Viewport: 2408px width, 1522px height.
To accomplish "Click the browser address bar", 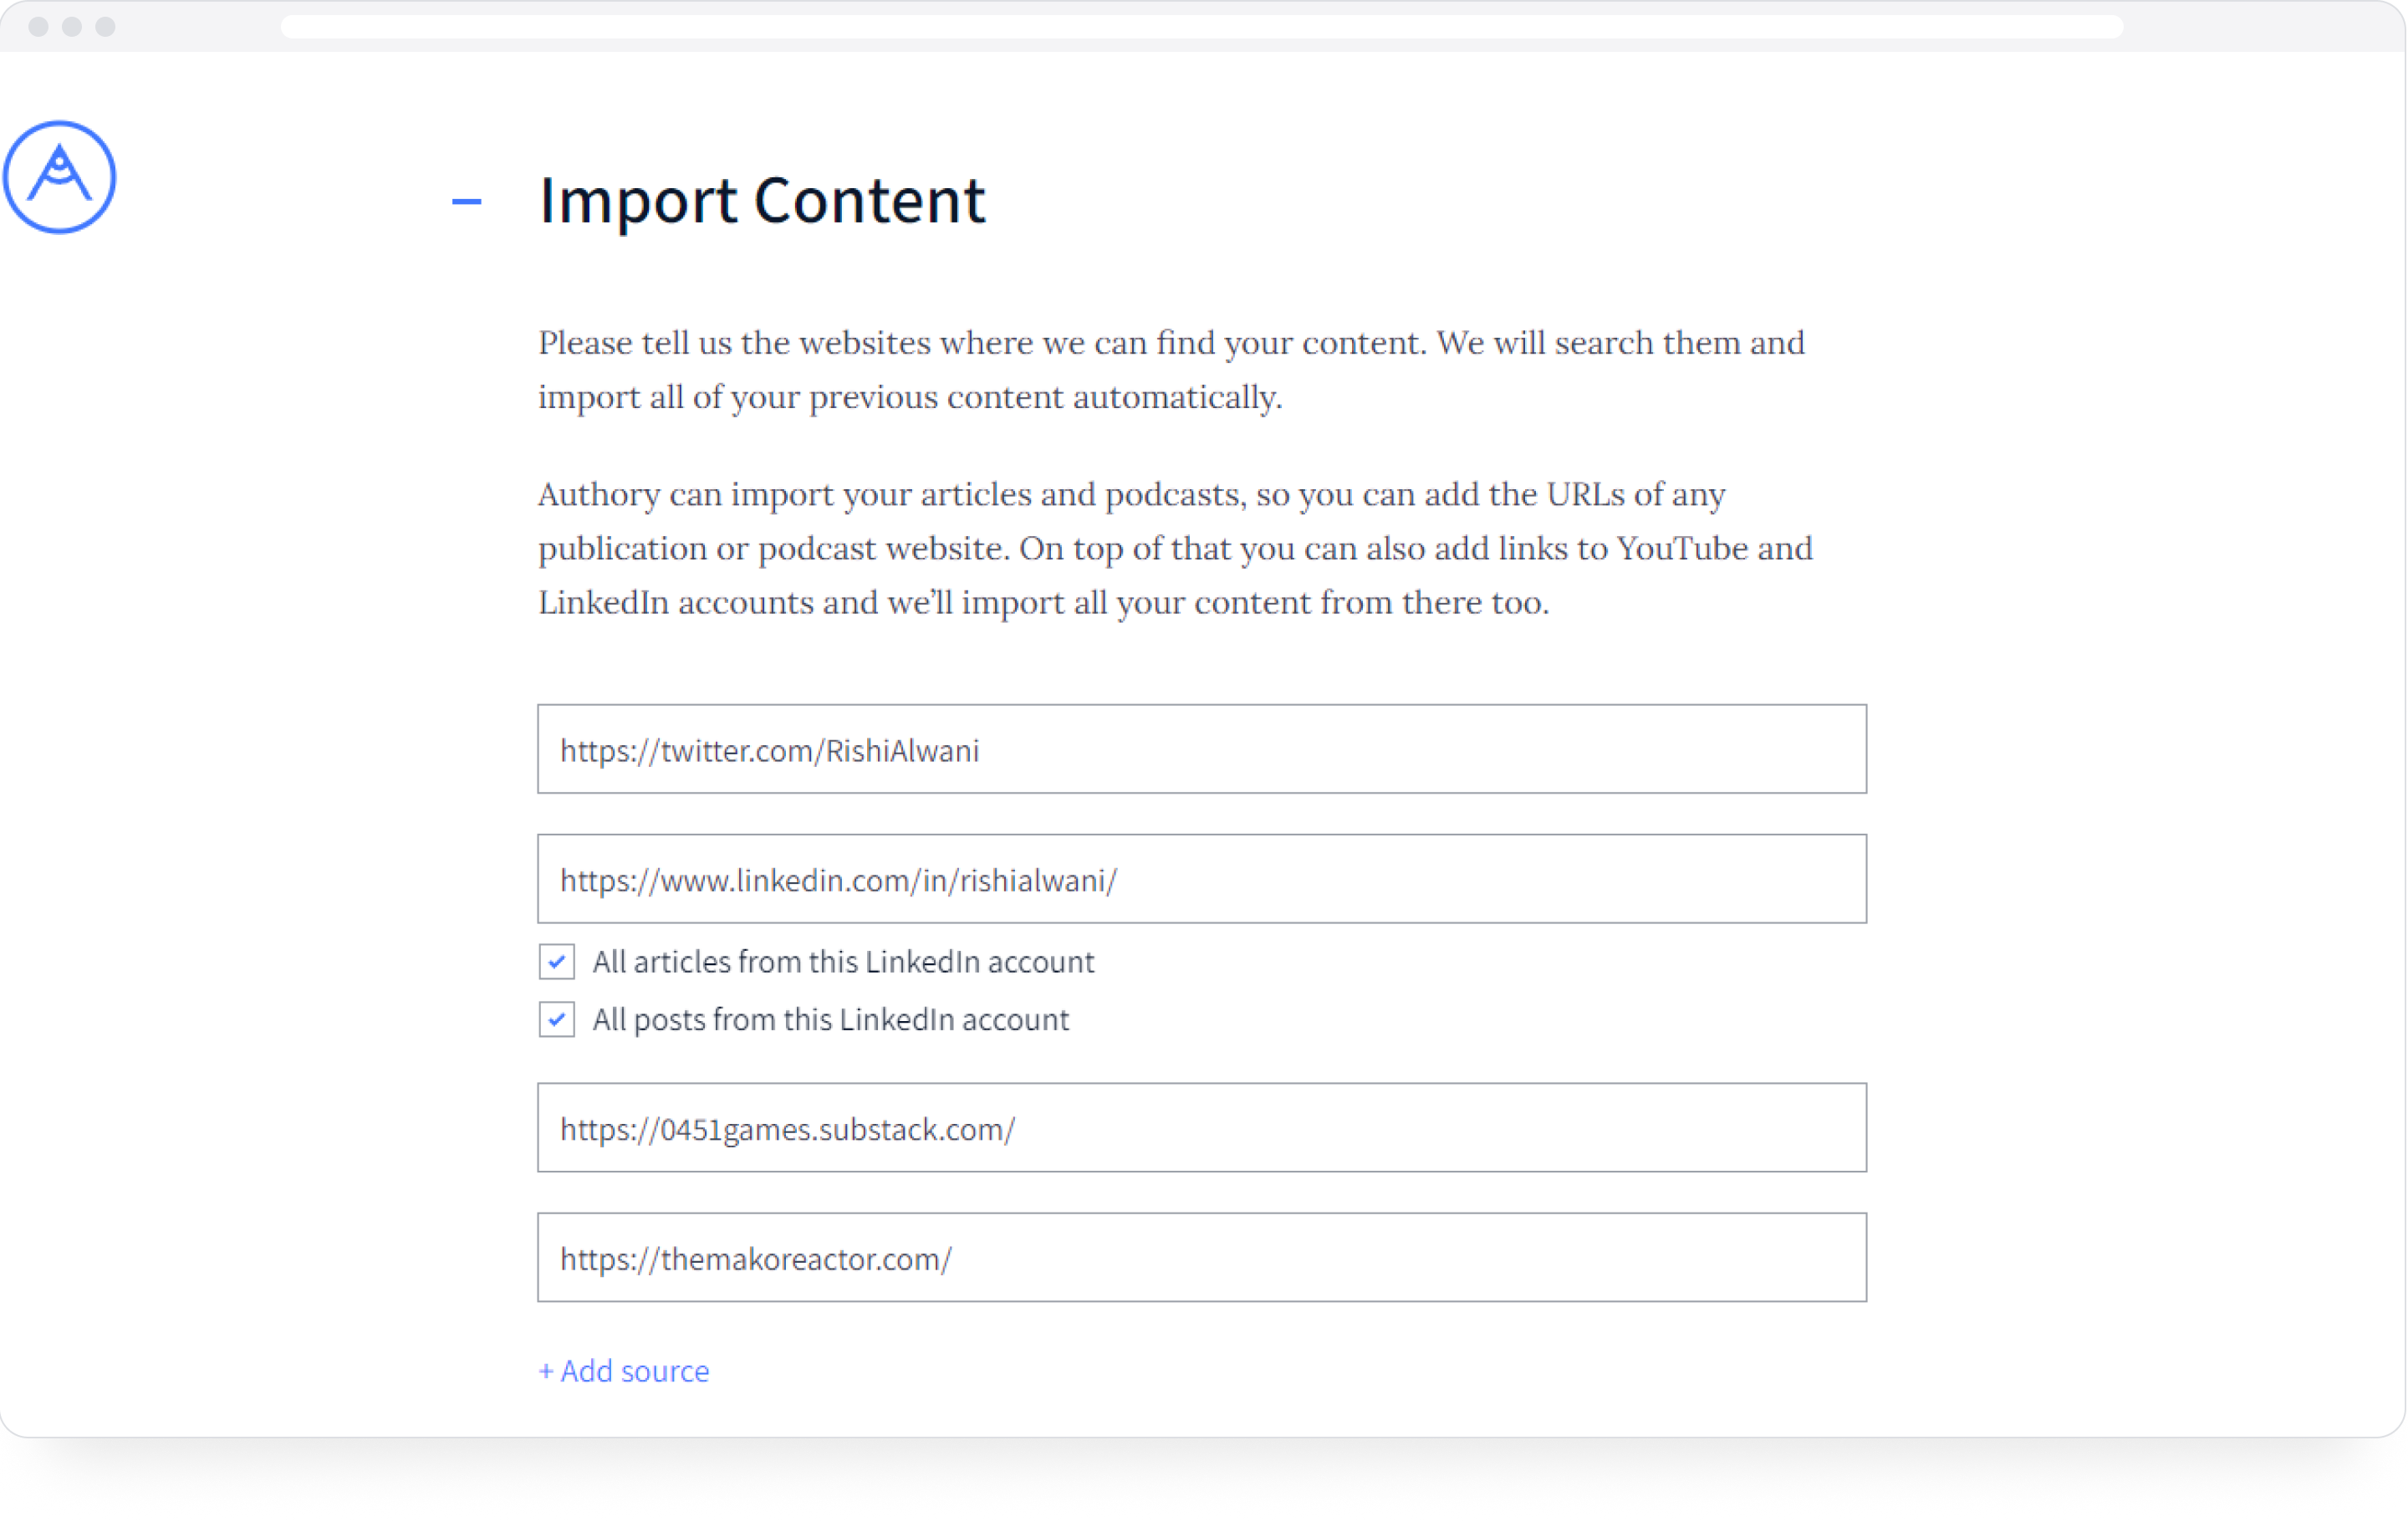I will point(1200,26).
